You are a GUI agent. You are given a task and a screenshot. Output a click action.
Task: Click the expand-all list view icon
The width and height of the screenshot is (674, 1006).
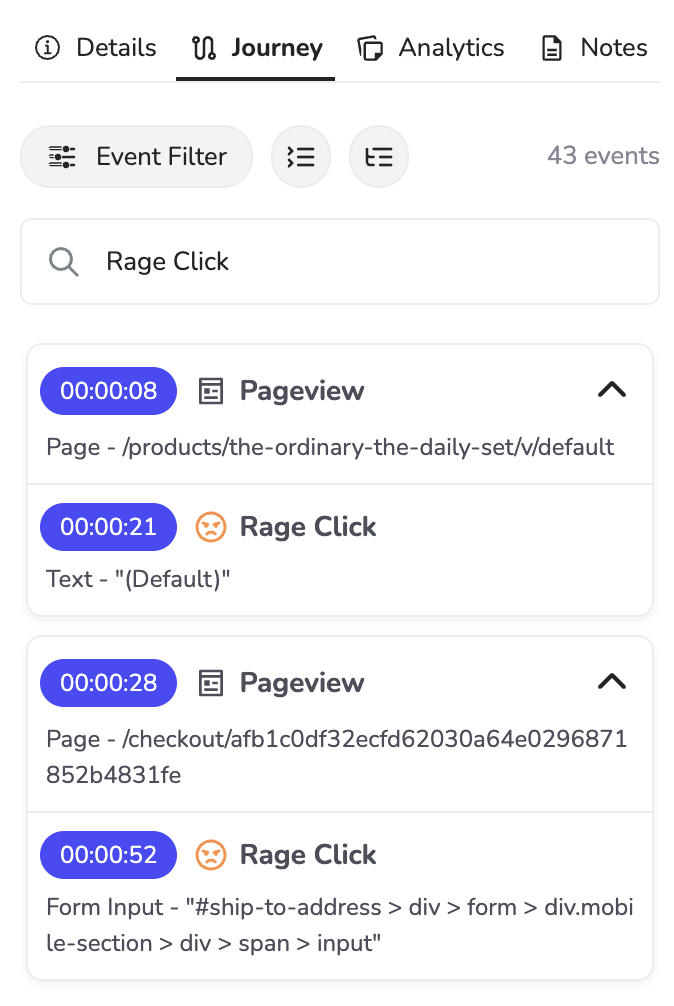[301, 156]
